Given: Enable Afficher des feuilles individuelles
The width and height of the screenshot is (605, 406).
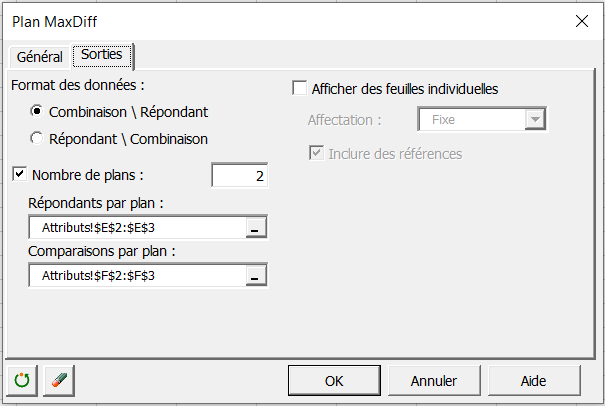Looking at the screenshot, I should pos(300,88).
